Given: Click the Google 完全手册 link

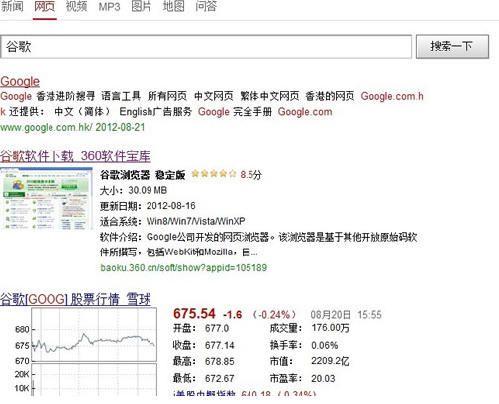Looking at the screenshot, I should [235, 112].
